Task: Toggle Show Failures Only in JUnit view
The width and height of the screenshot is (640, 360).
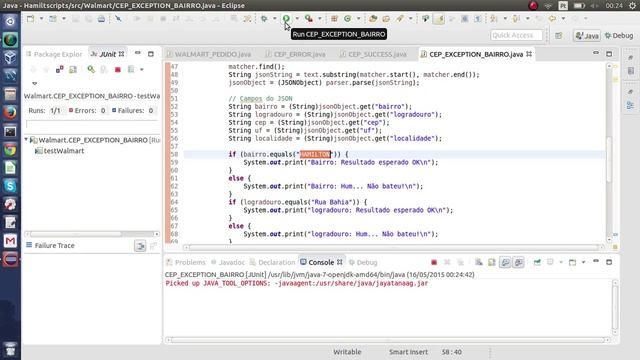Action: point(60,69)
